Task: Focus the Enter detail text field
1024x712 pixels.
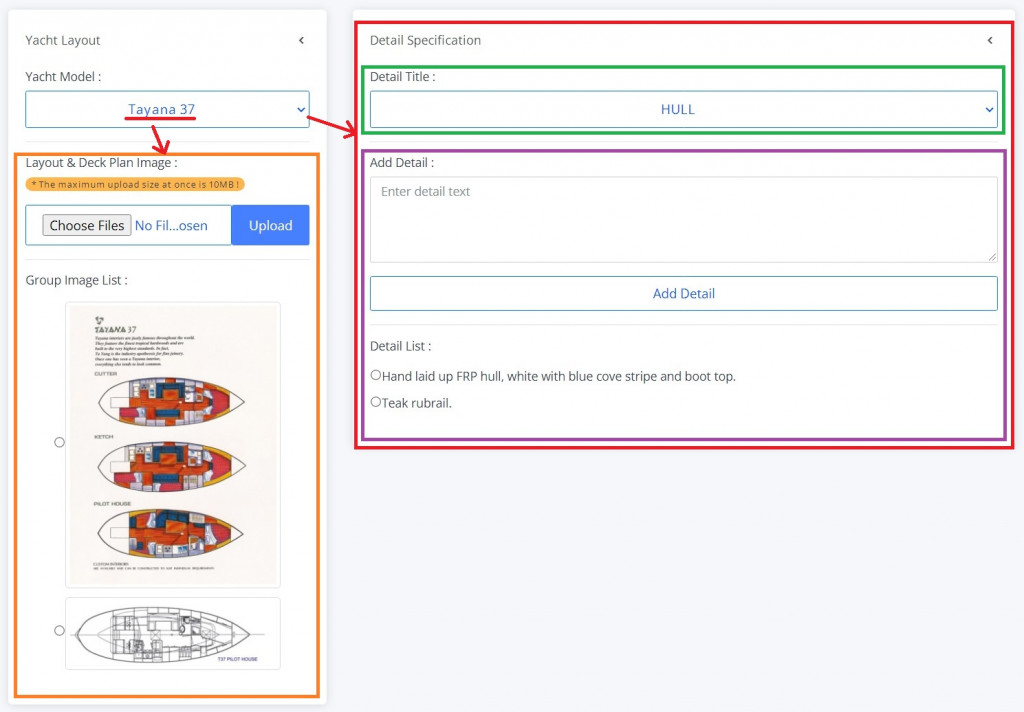Action: point(684,219)
